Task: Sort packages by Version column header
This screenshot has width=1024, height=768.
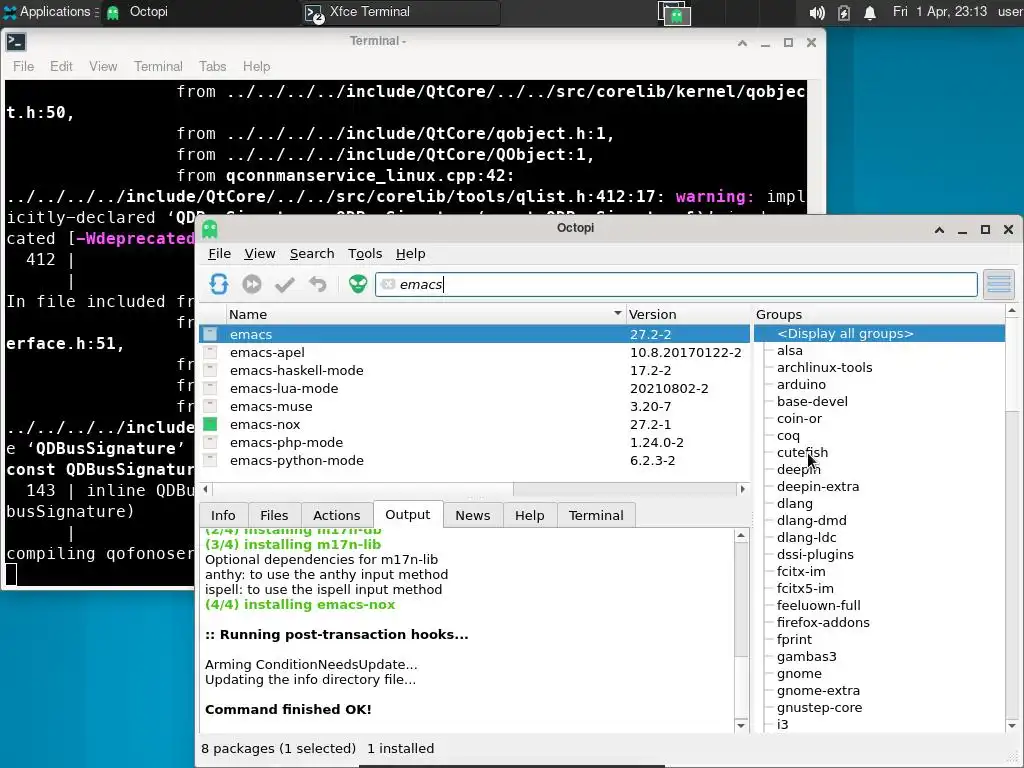Action: (688, 314)
